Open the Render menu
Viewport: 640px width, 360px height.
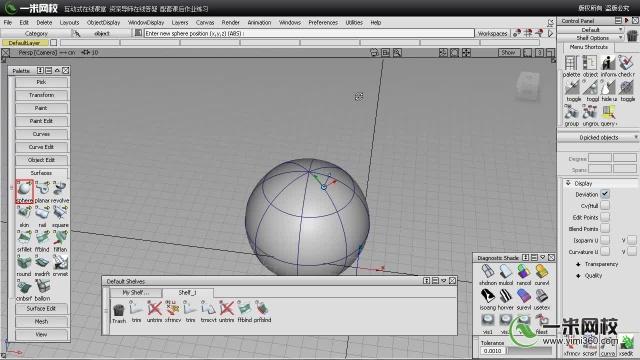click(x=230, y=22)
